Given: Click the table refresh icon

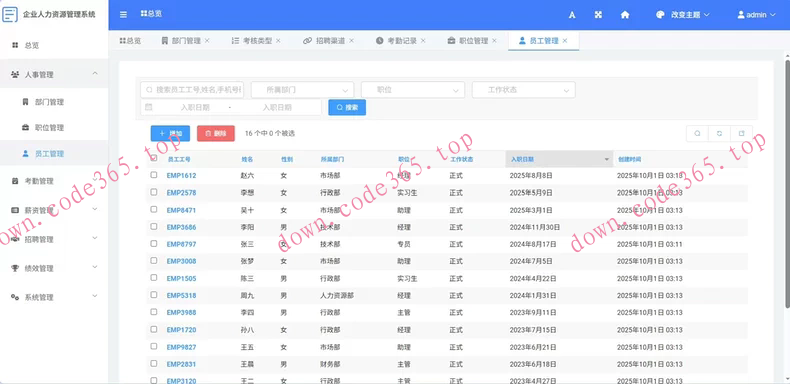Looking at the screenshot, I should point(719,134).
